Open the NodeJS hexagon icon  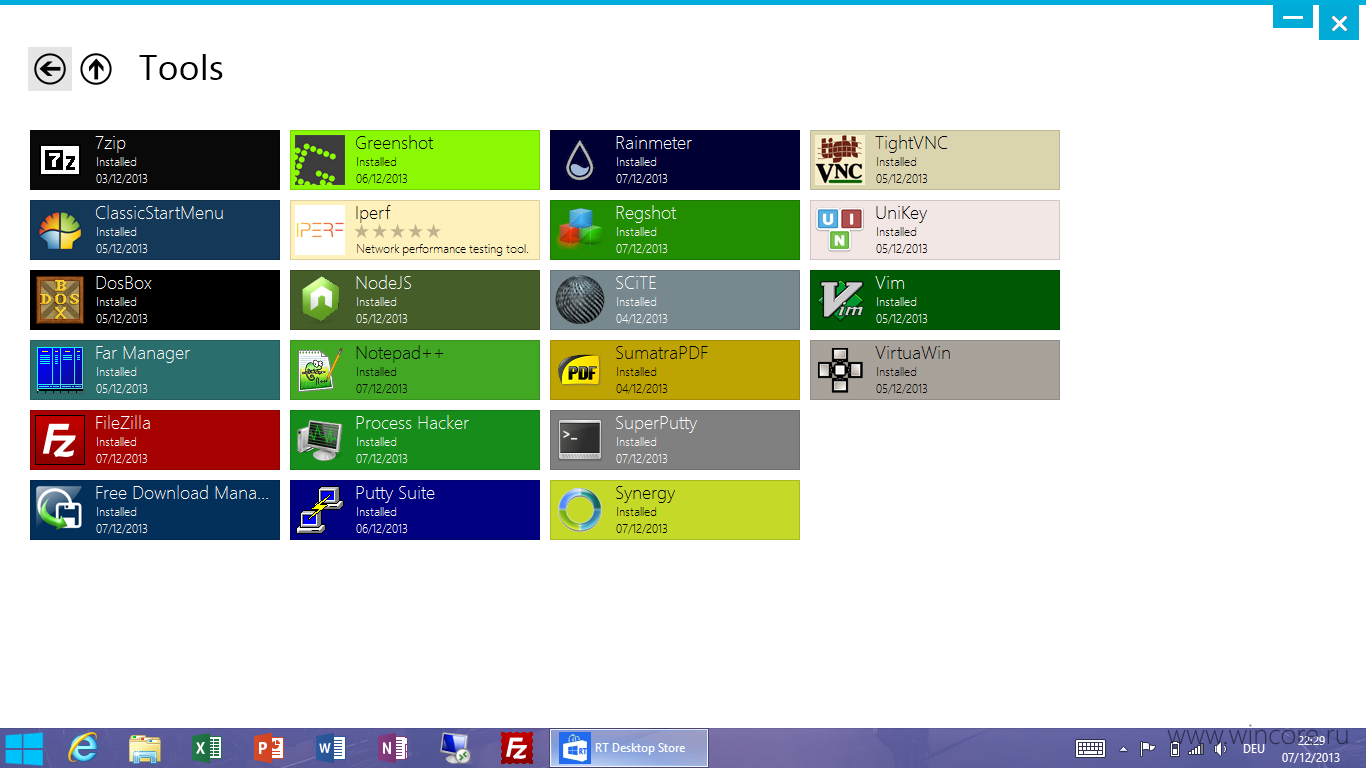click(x=320, y=300)
